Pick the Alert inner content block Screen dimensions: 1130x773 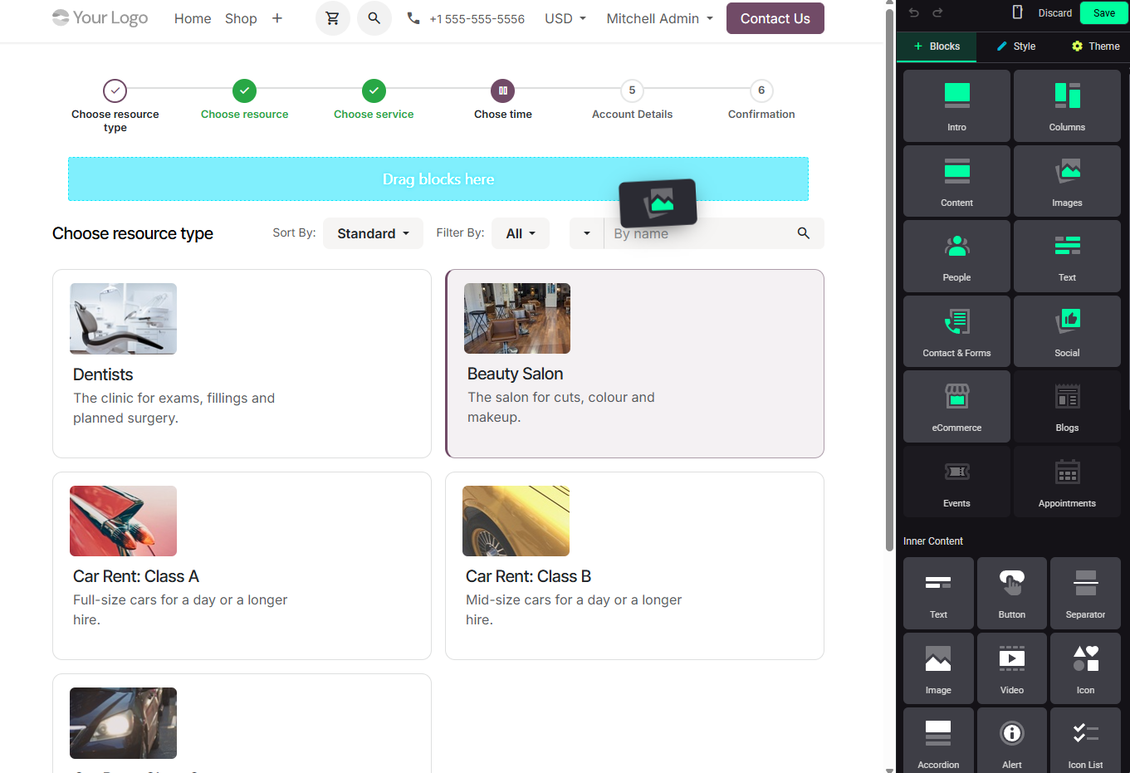pos(1012,741)
